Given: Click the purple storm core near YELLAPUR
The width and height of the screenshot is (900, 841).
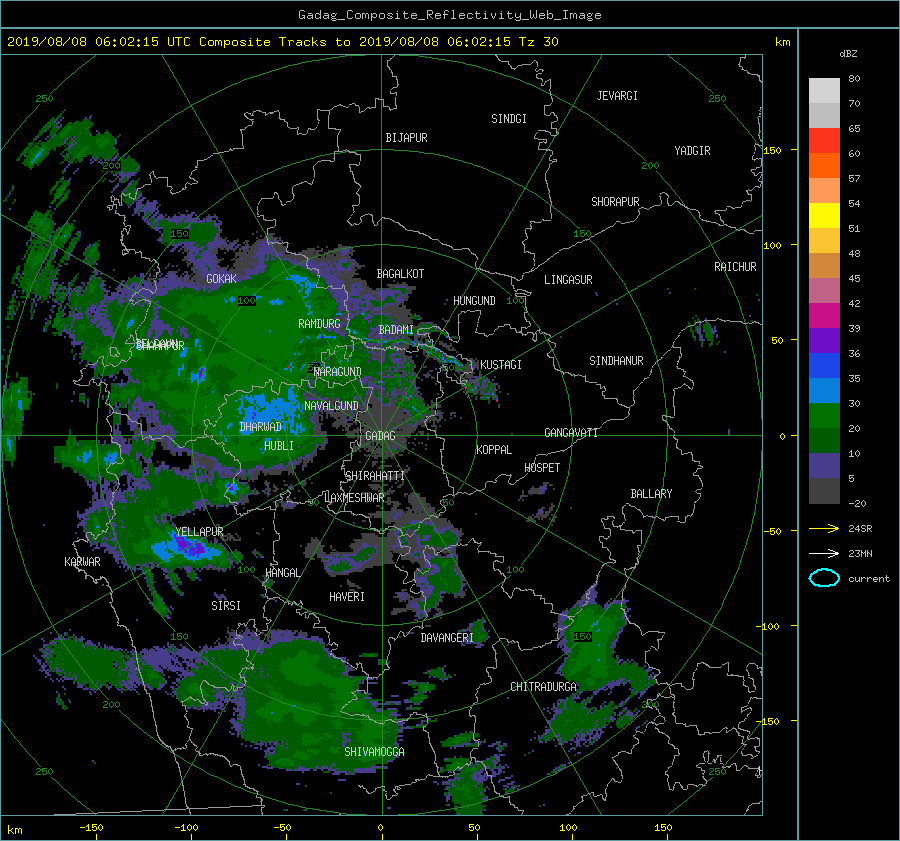Looking at the screenshot, I should 189,545.
